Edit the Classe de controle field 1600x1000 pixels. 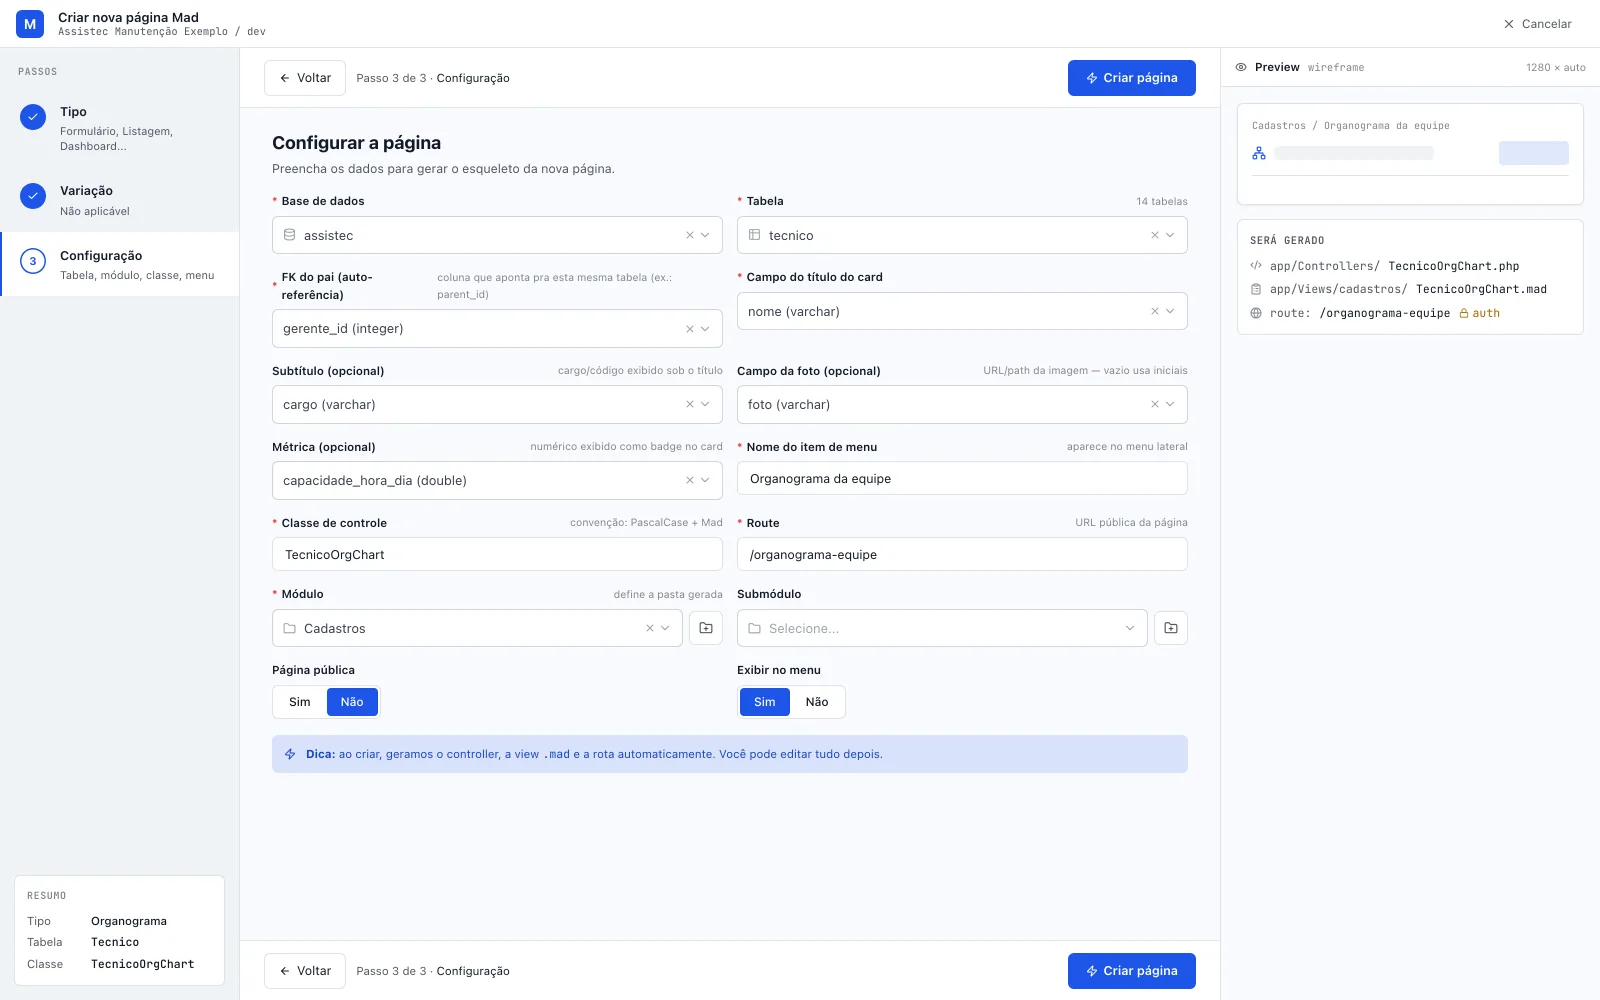[x=497, y=554]
